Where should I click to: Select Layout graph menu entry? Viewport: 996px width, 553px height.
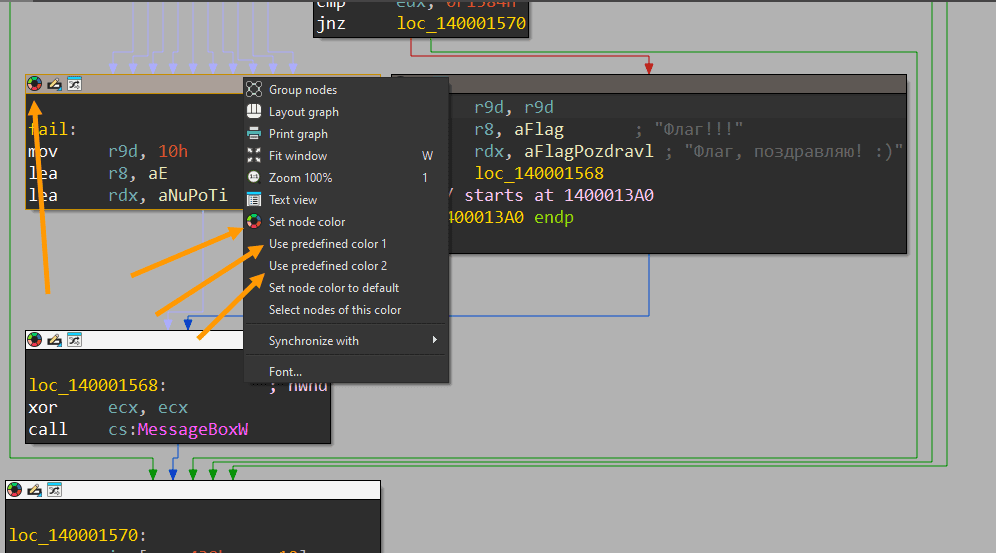pos(303,112)
